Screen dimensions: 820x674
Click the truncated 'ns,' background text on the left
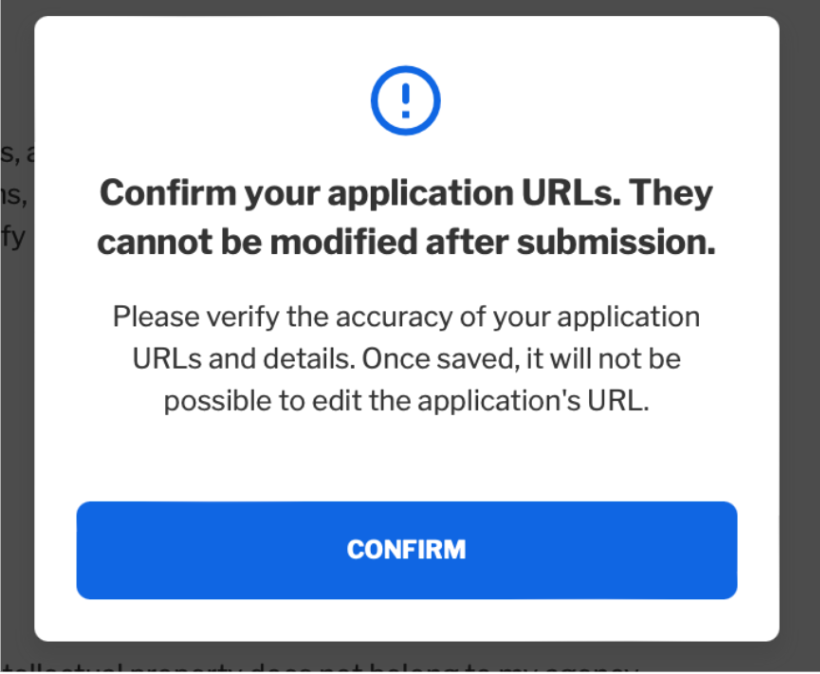pos(14,196)
